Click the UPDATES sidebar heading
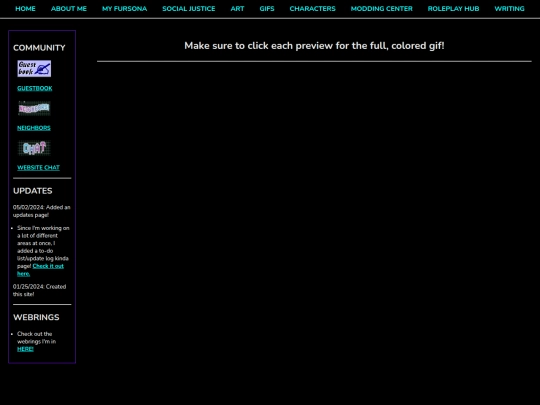540x405 pixels. 33,191
